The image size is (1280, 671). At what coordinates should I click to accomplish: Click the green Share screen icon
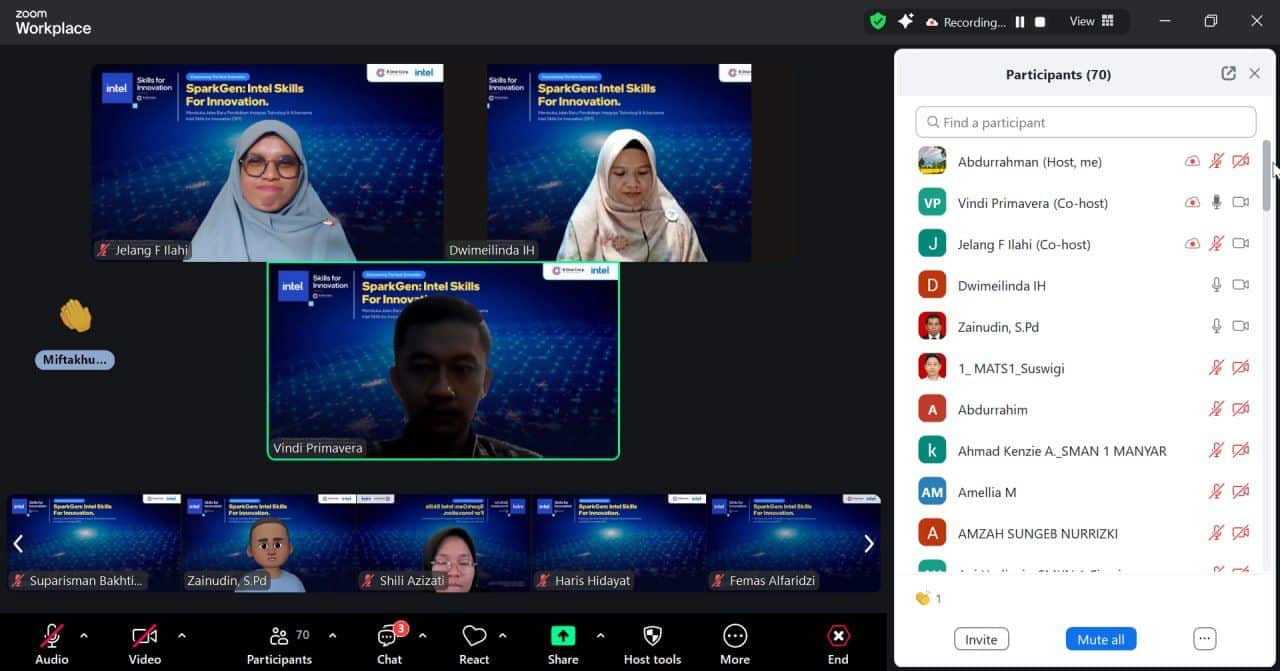tap(563, 637)
